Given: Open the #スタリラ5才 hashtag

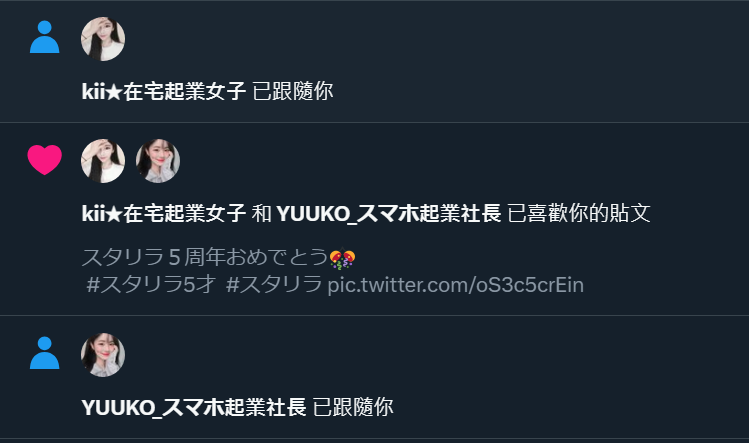Looking at the screenshot, I should [151, 285].
